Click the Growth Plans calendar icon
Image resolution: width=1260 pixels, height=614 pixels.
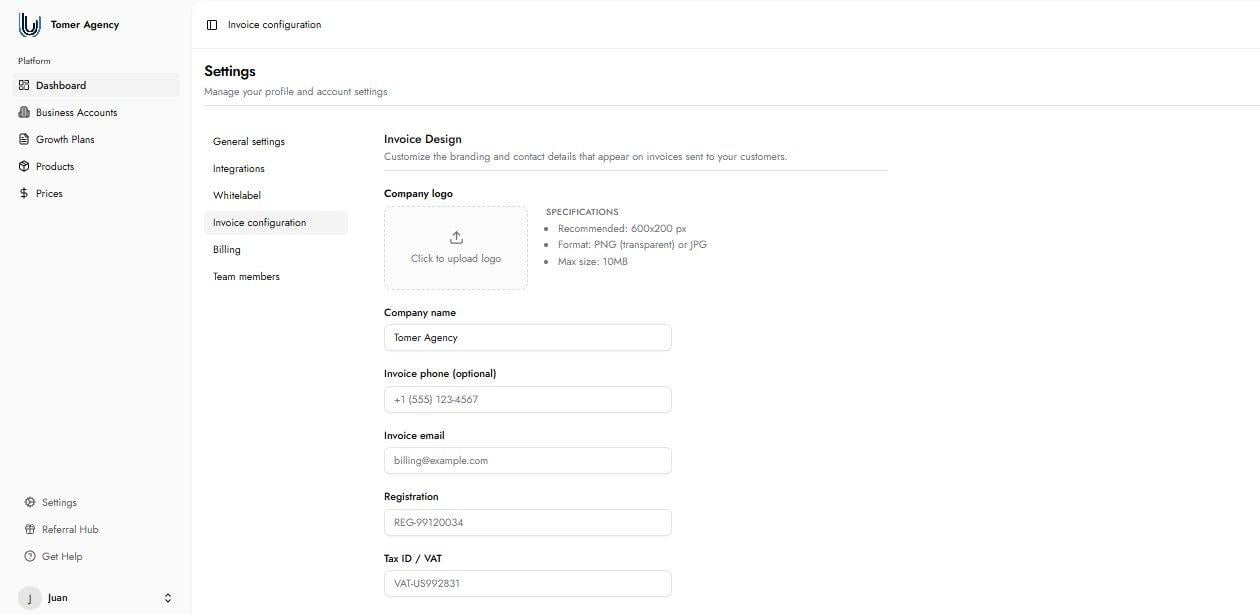pyautogui.click(x=25, y=140)
